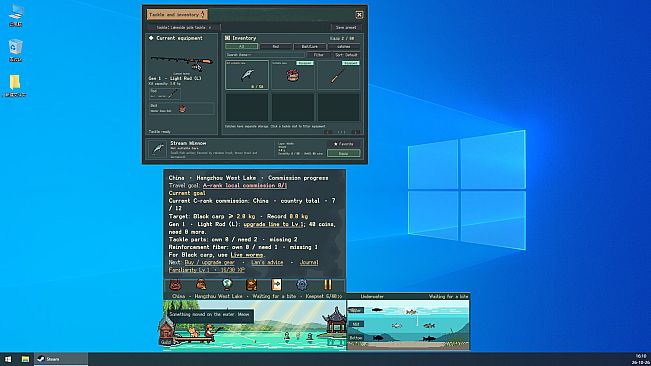Open File Explorer from the taskbar

click(x=25, y=359)
